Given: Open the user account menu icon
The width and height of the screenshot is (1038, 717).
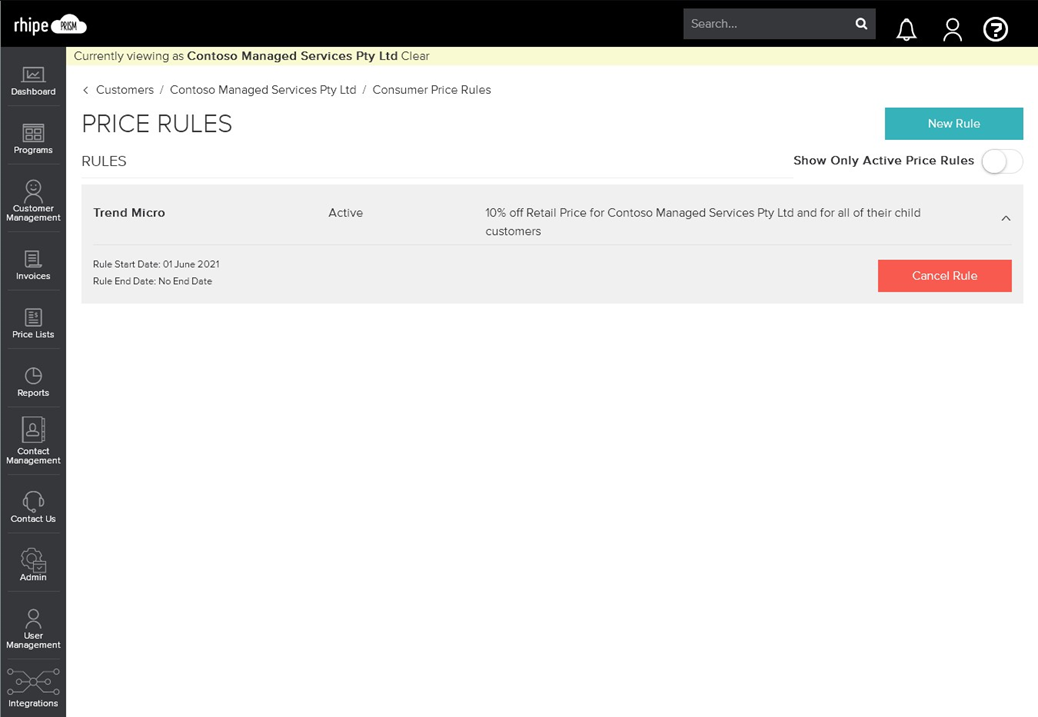Looking at the screenshot, I should click(953, 29).
